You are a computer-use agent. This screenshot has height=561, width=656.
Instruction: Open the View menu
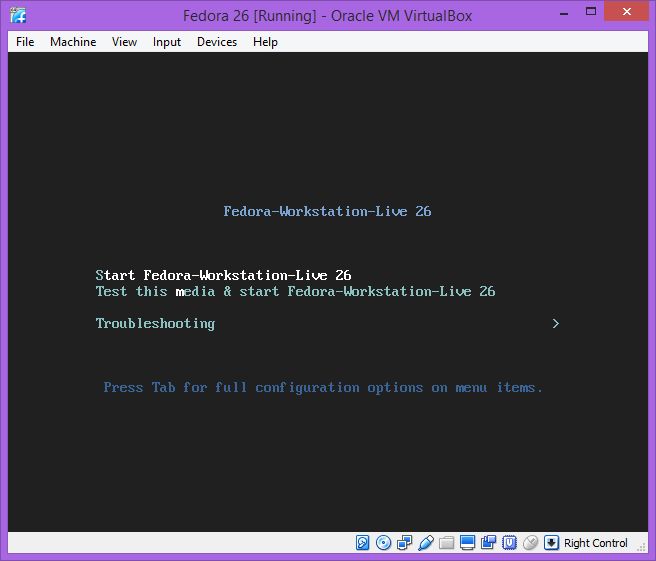coord(124,42)
